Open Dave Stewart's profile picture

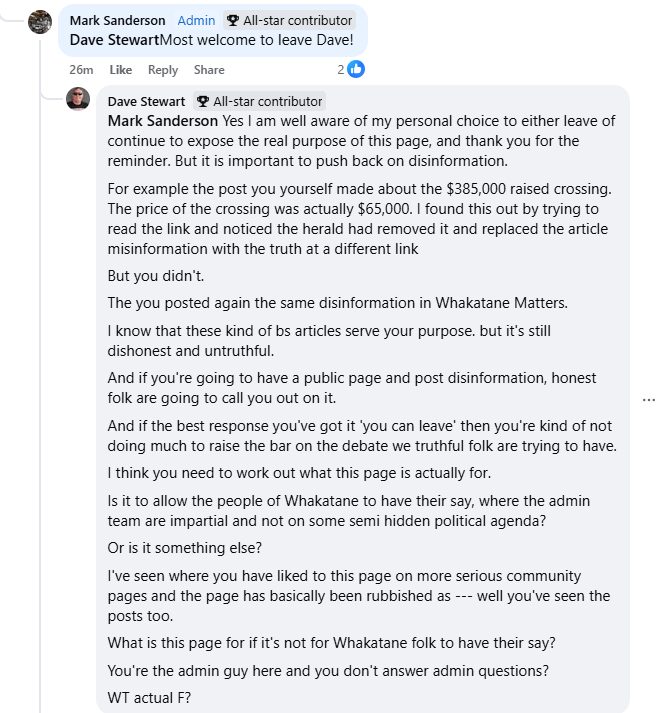[x=78, y=100]
